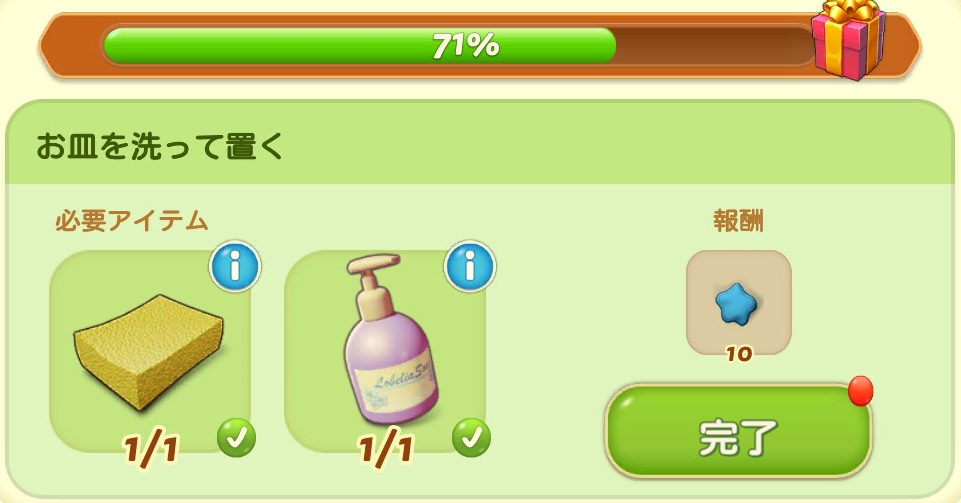
Task: Tap the red notification dot on 完了
Action: pyautogui.click(x=860, y=391)
